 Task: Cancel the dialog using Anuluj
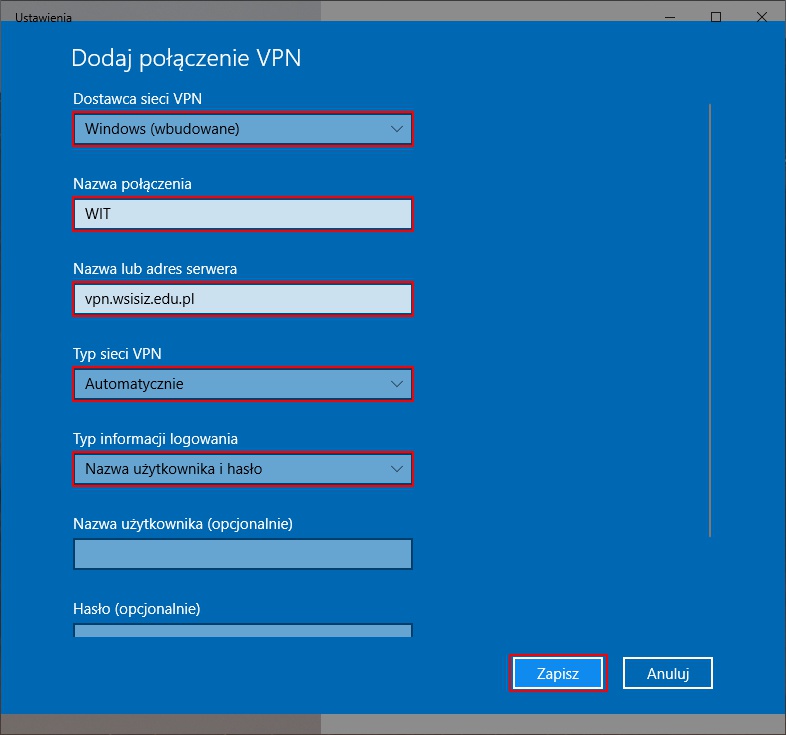(x=668, y=673)
